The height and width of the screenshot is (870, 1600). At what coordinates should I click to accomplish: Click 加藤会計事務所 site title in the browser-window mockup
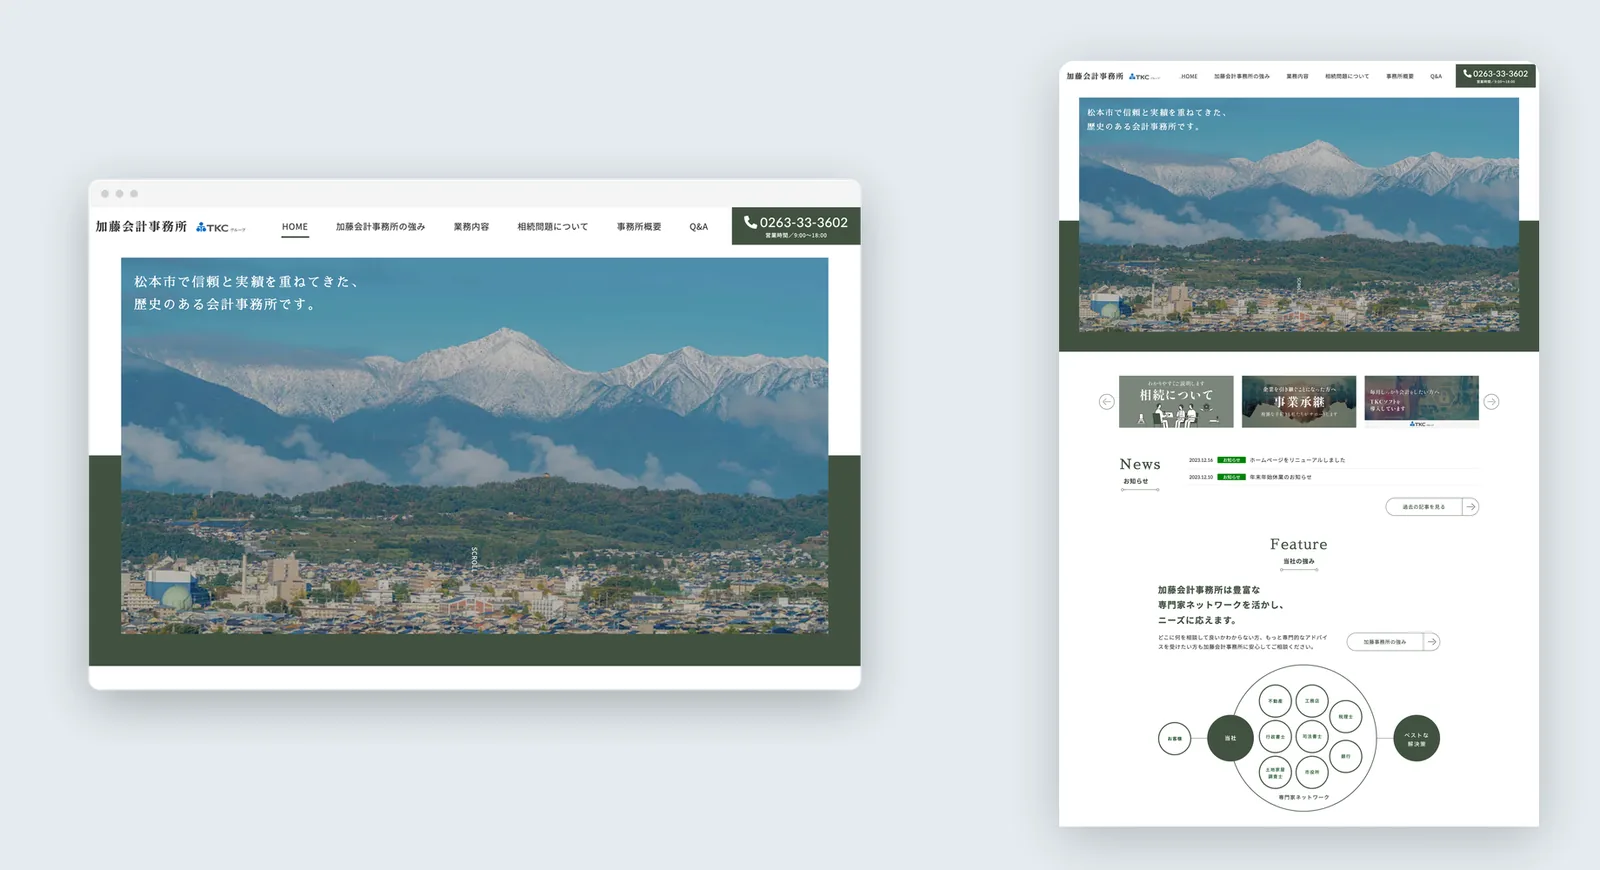141,227
